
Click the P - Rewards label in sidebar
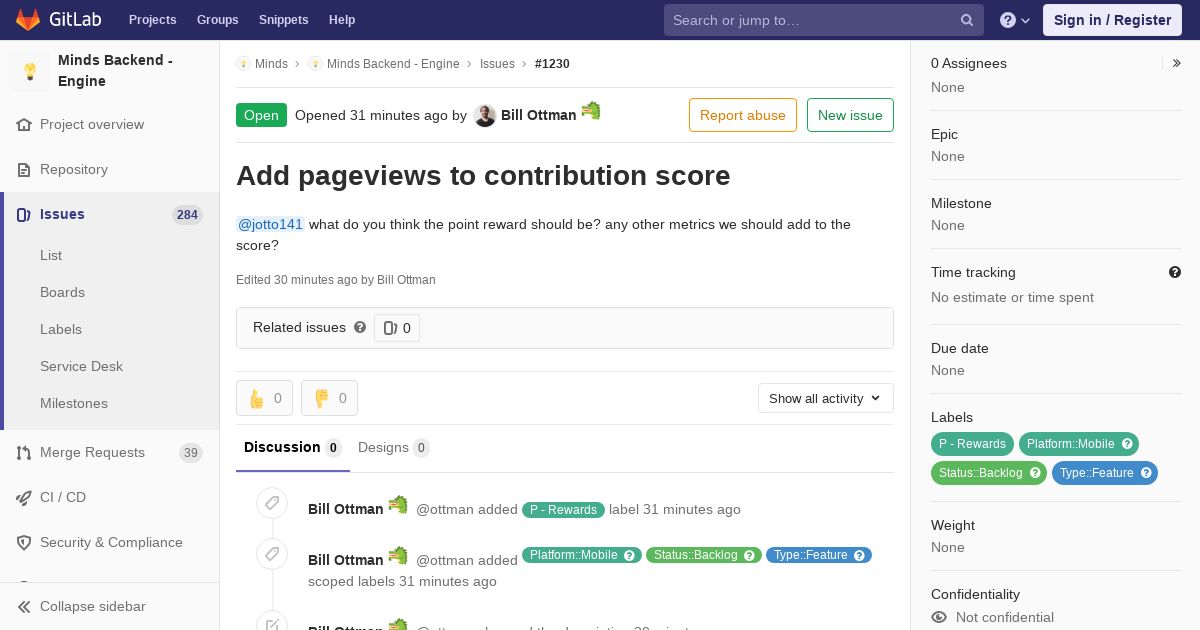tap(972, 444)
